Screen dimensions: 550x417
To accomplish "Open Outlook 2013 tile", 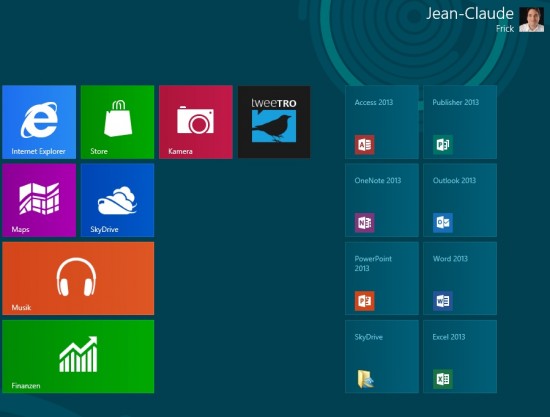I will pyautogui.click(x=460, y=200).
